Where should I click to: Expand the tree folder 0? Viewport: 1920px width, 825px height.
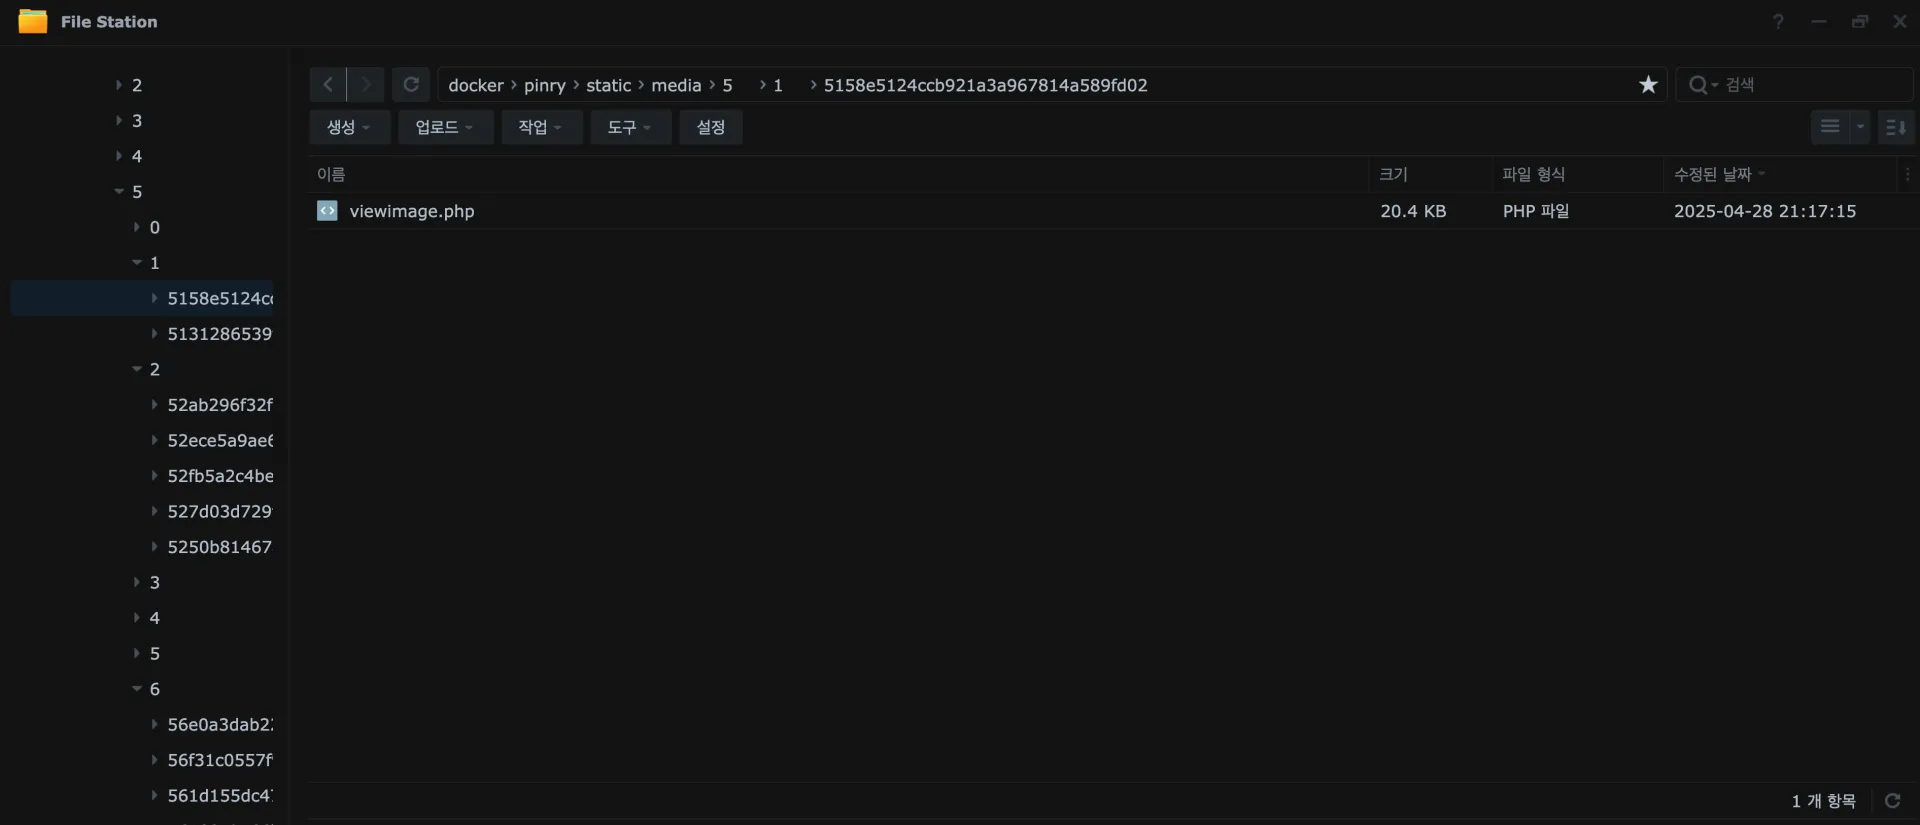137,227
